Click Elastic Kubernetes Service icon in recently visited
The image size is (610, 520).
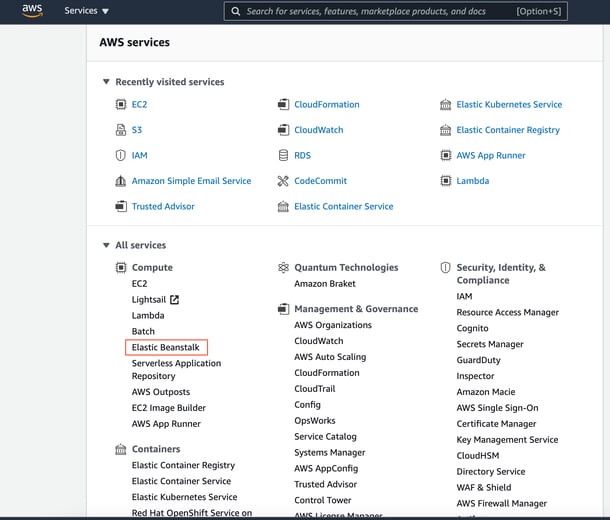pos(445,104)
